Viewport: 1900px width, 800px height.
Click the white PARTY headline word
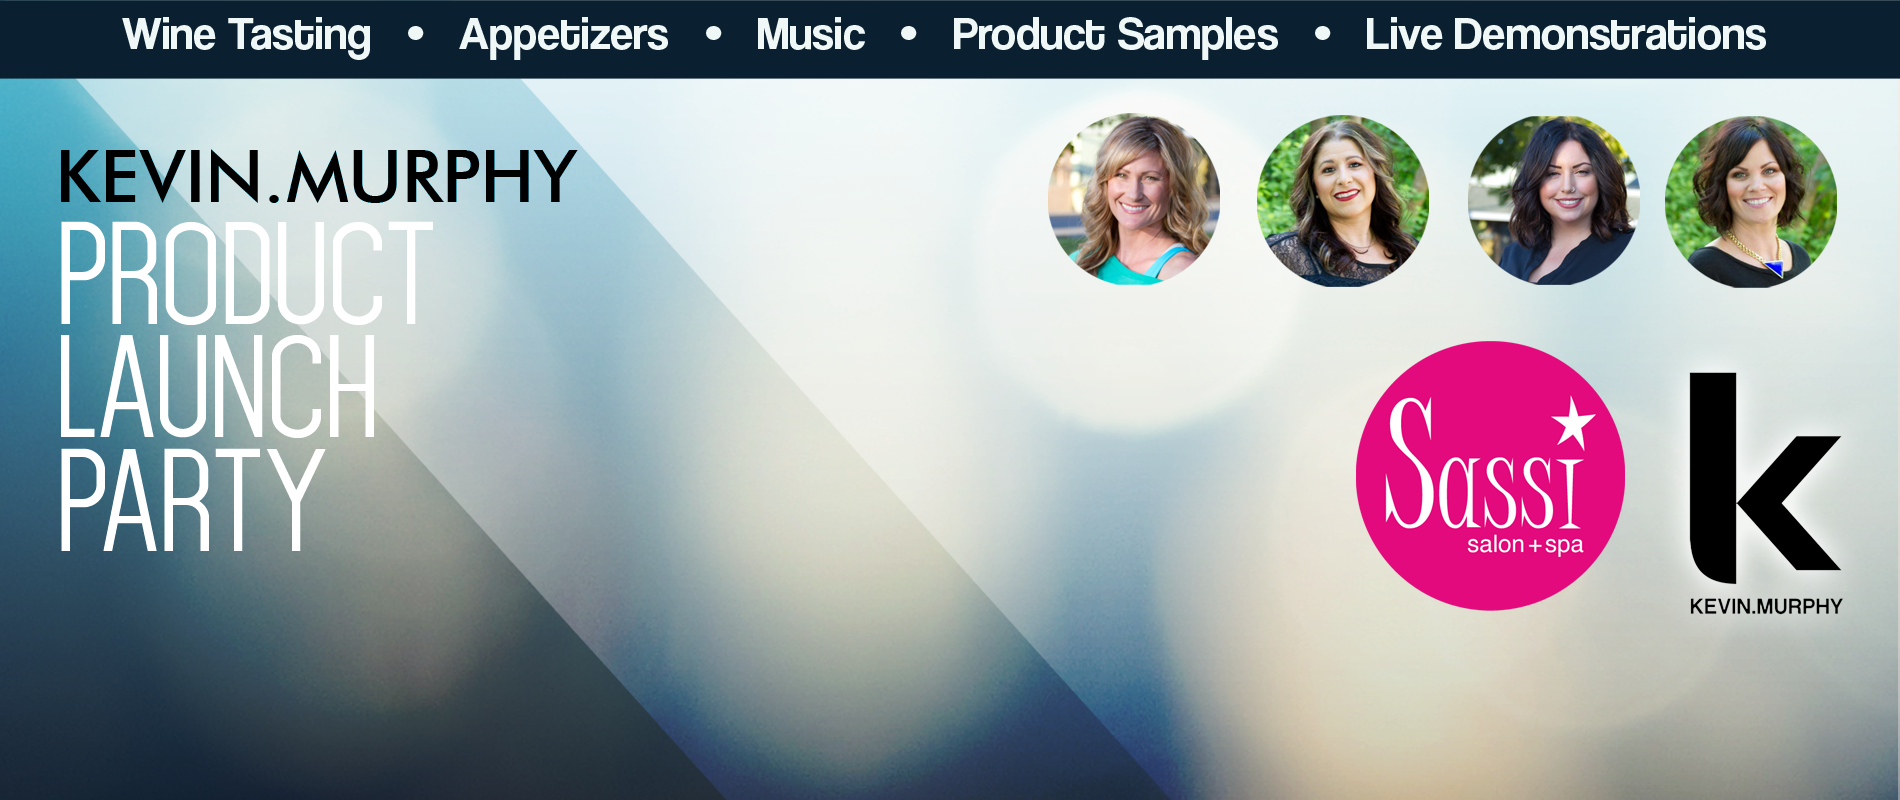click(191, 500)
